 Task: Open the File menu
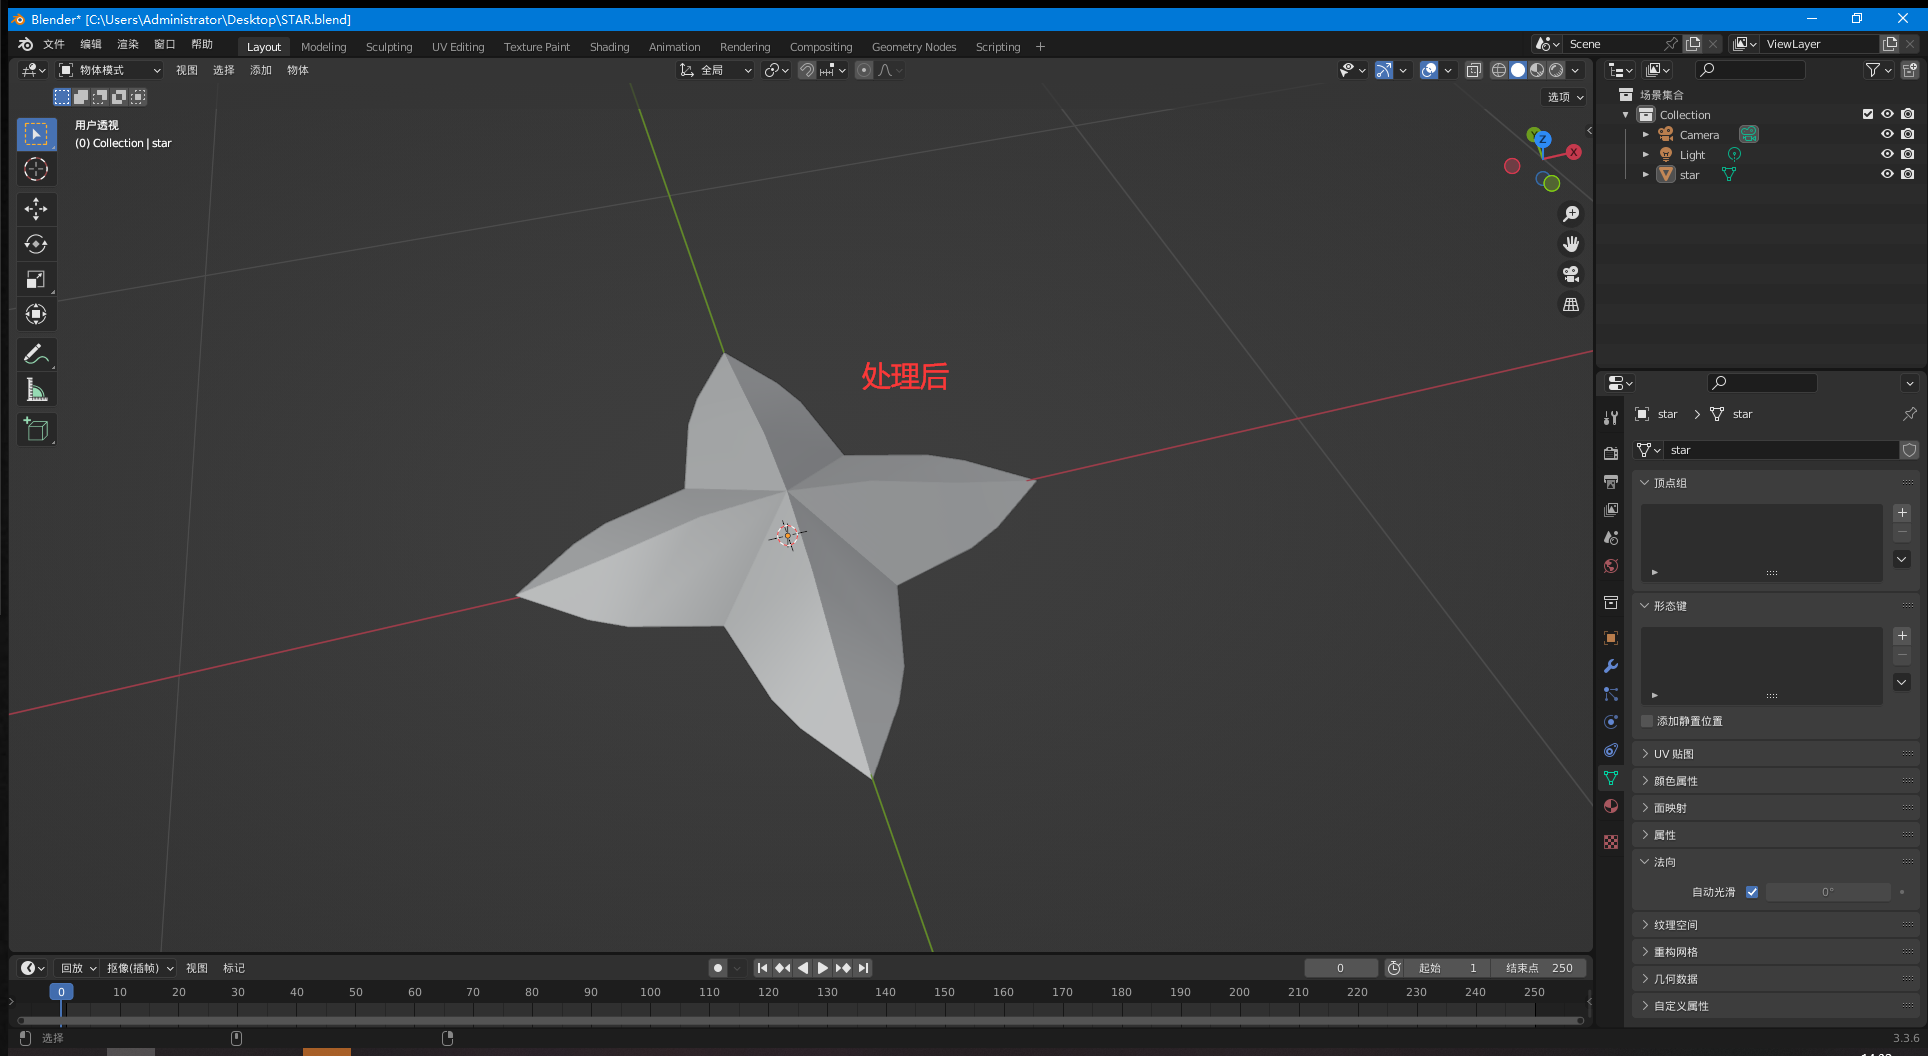pos(54,44)
